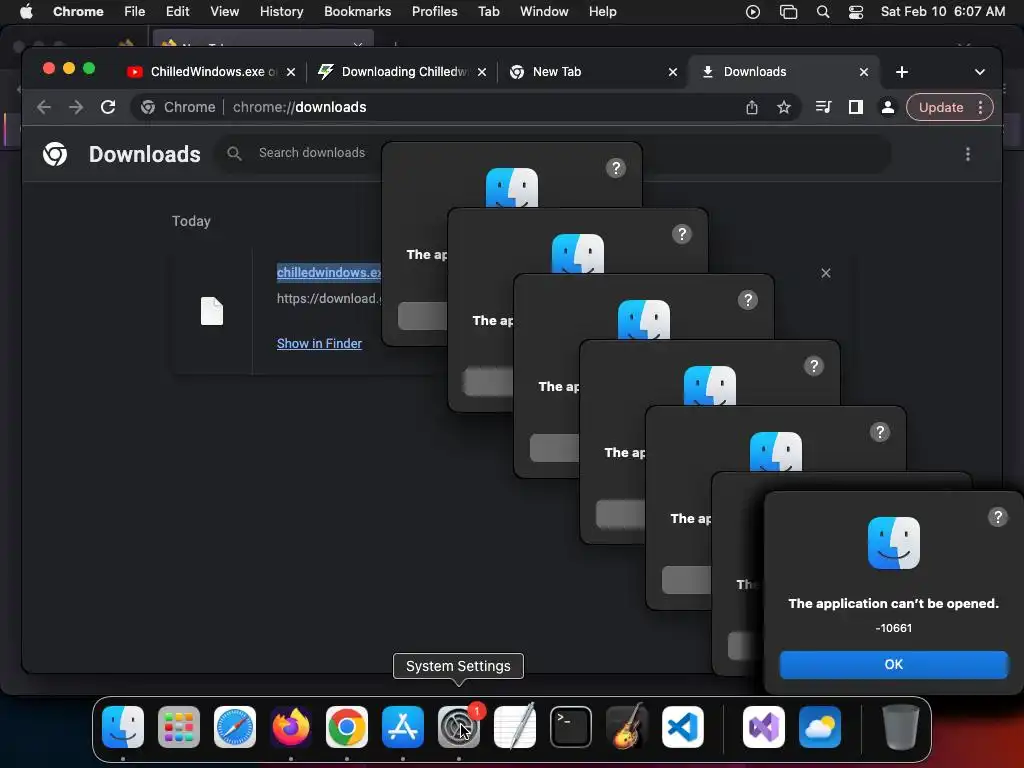This screenshot has height=768, width=1024.
Task: Open the chilledwindows.exe download link
Action: click(x=328, y=272)
